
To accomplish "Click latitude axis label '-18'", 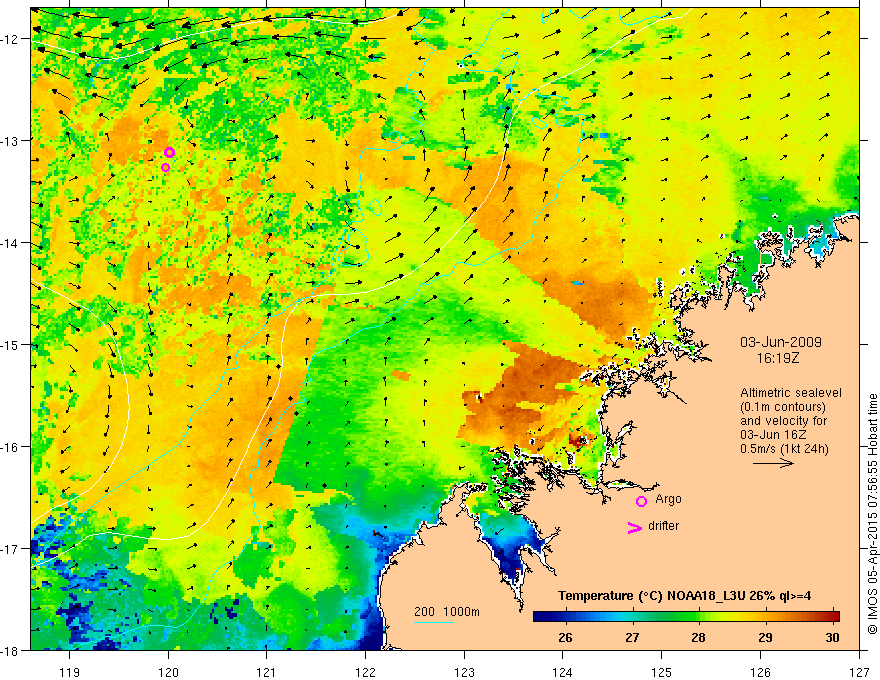I will pyautogui.click(x=11, y=650).
